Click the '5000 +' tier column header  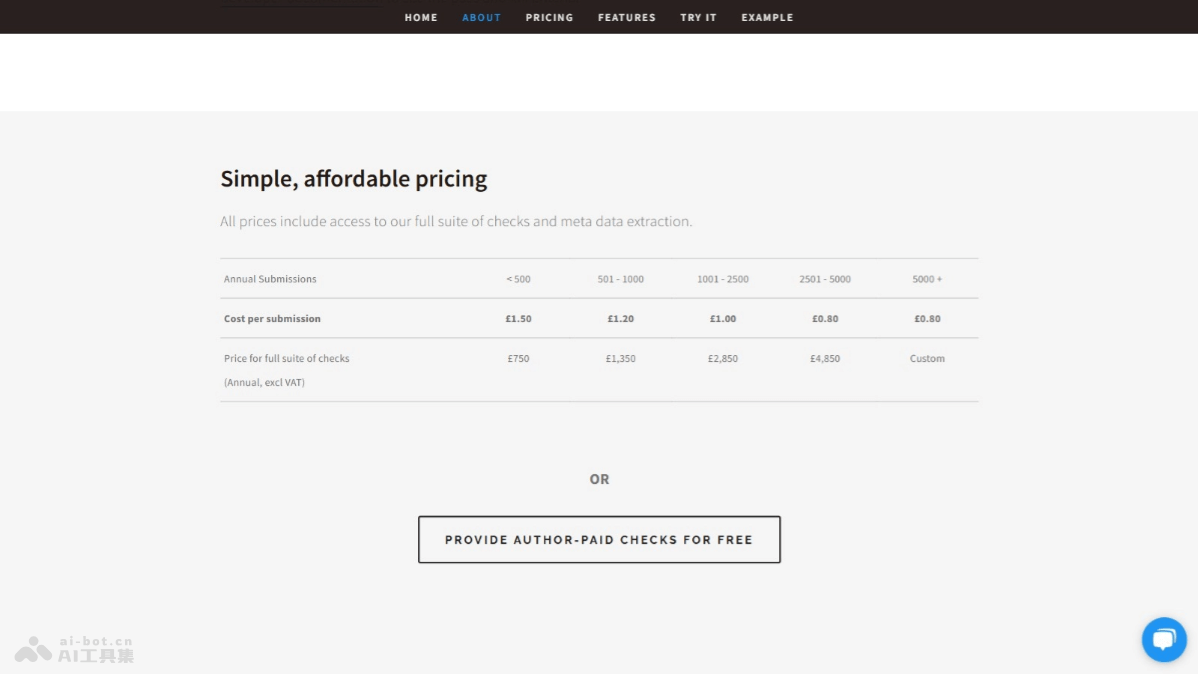[926, 279]
